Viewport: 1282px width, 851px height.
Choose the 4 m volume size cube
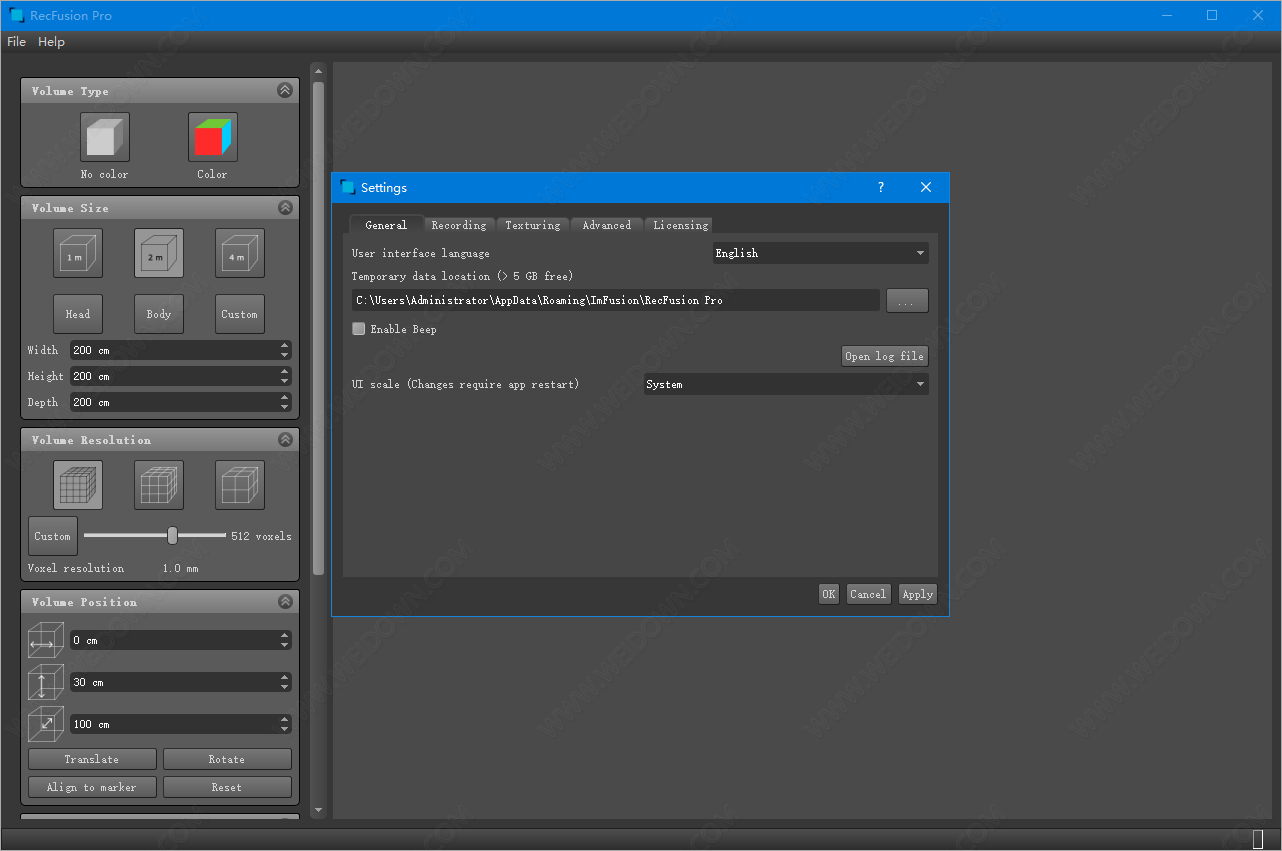[x=240, y=253]
